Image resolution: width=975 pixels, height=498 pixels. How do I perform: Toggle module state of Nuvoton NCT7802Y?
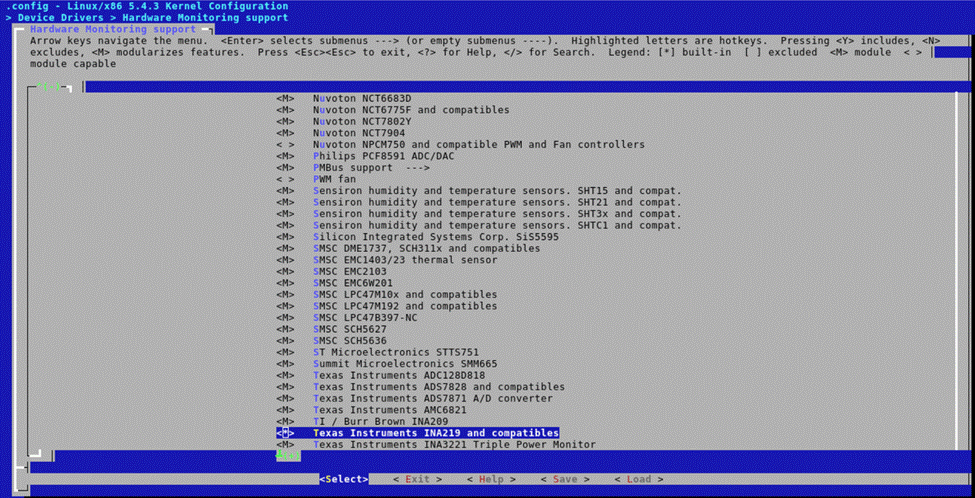(x=285, y=121)
